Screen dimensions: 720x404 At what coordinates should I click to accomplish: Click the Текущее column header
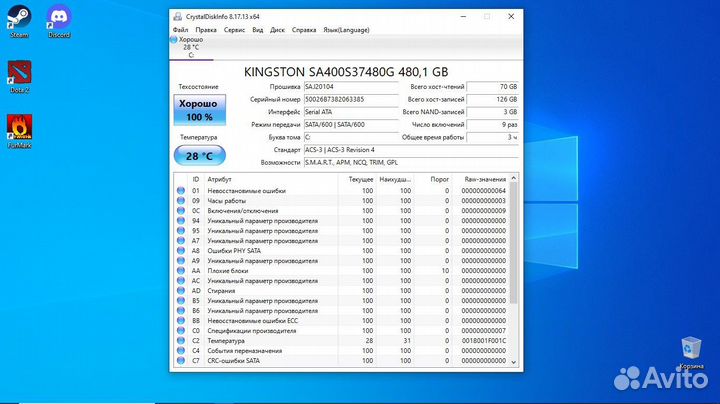[x=357, y=179]
